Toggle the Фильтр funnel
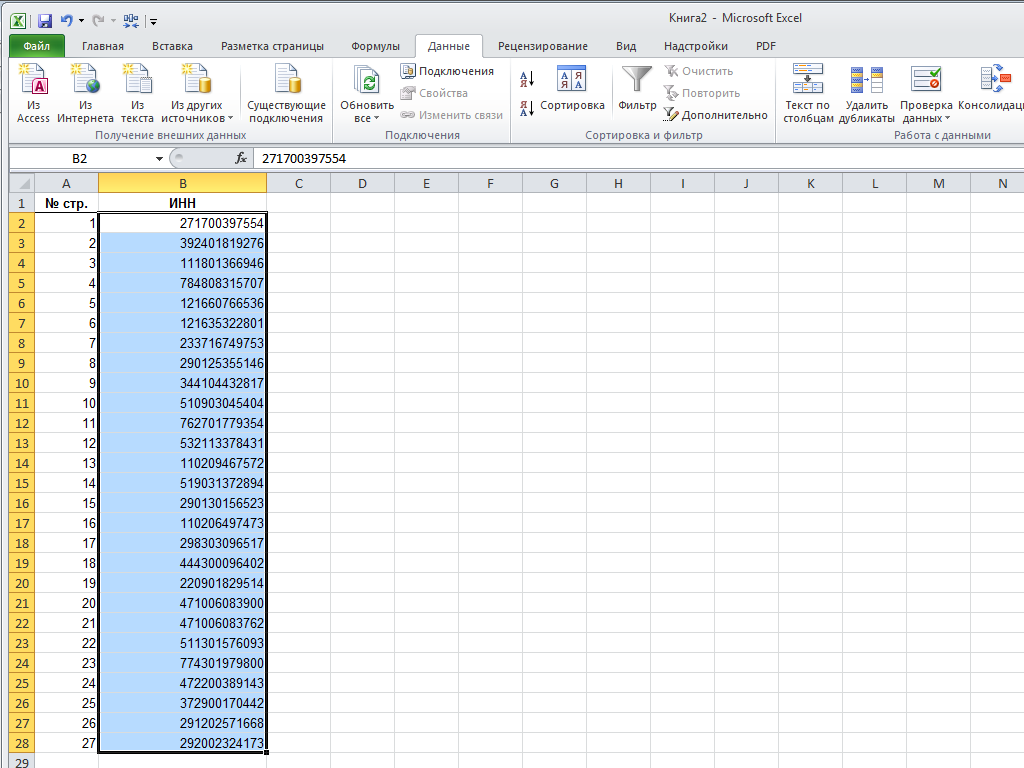Viewport: 1024px width, 768px height. [x=637, y=88]
